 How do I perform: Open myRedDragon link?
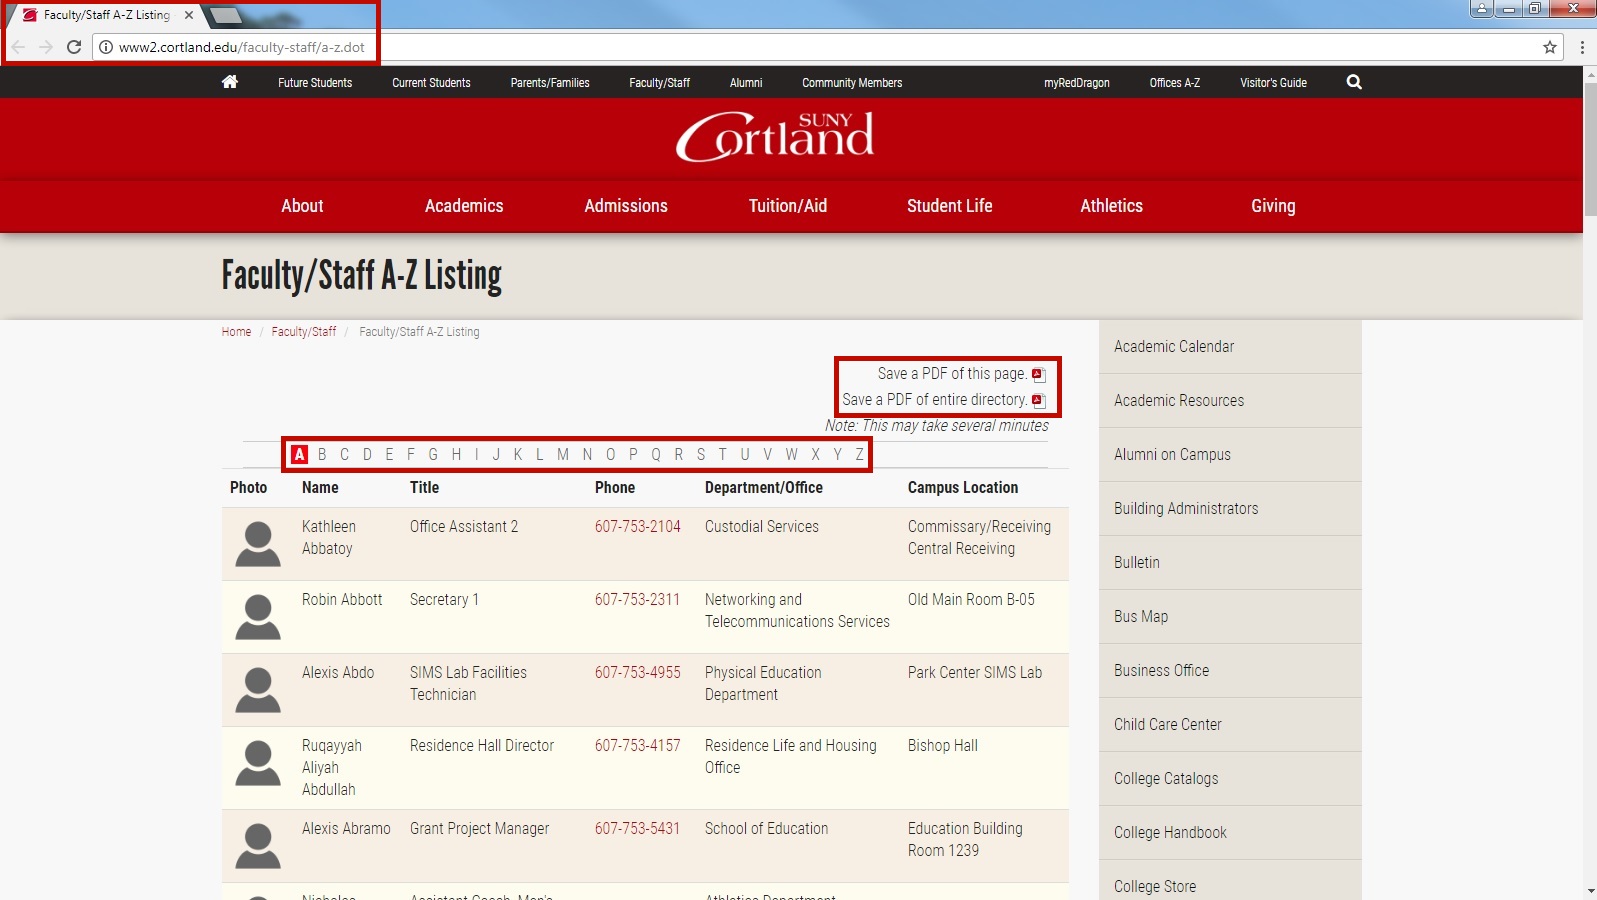[x=1077, y=83]
